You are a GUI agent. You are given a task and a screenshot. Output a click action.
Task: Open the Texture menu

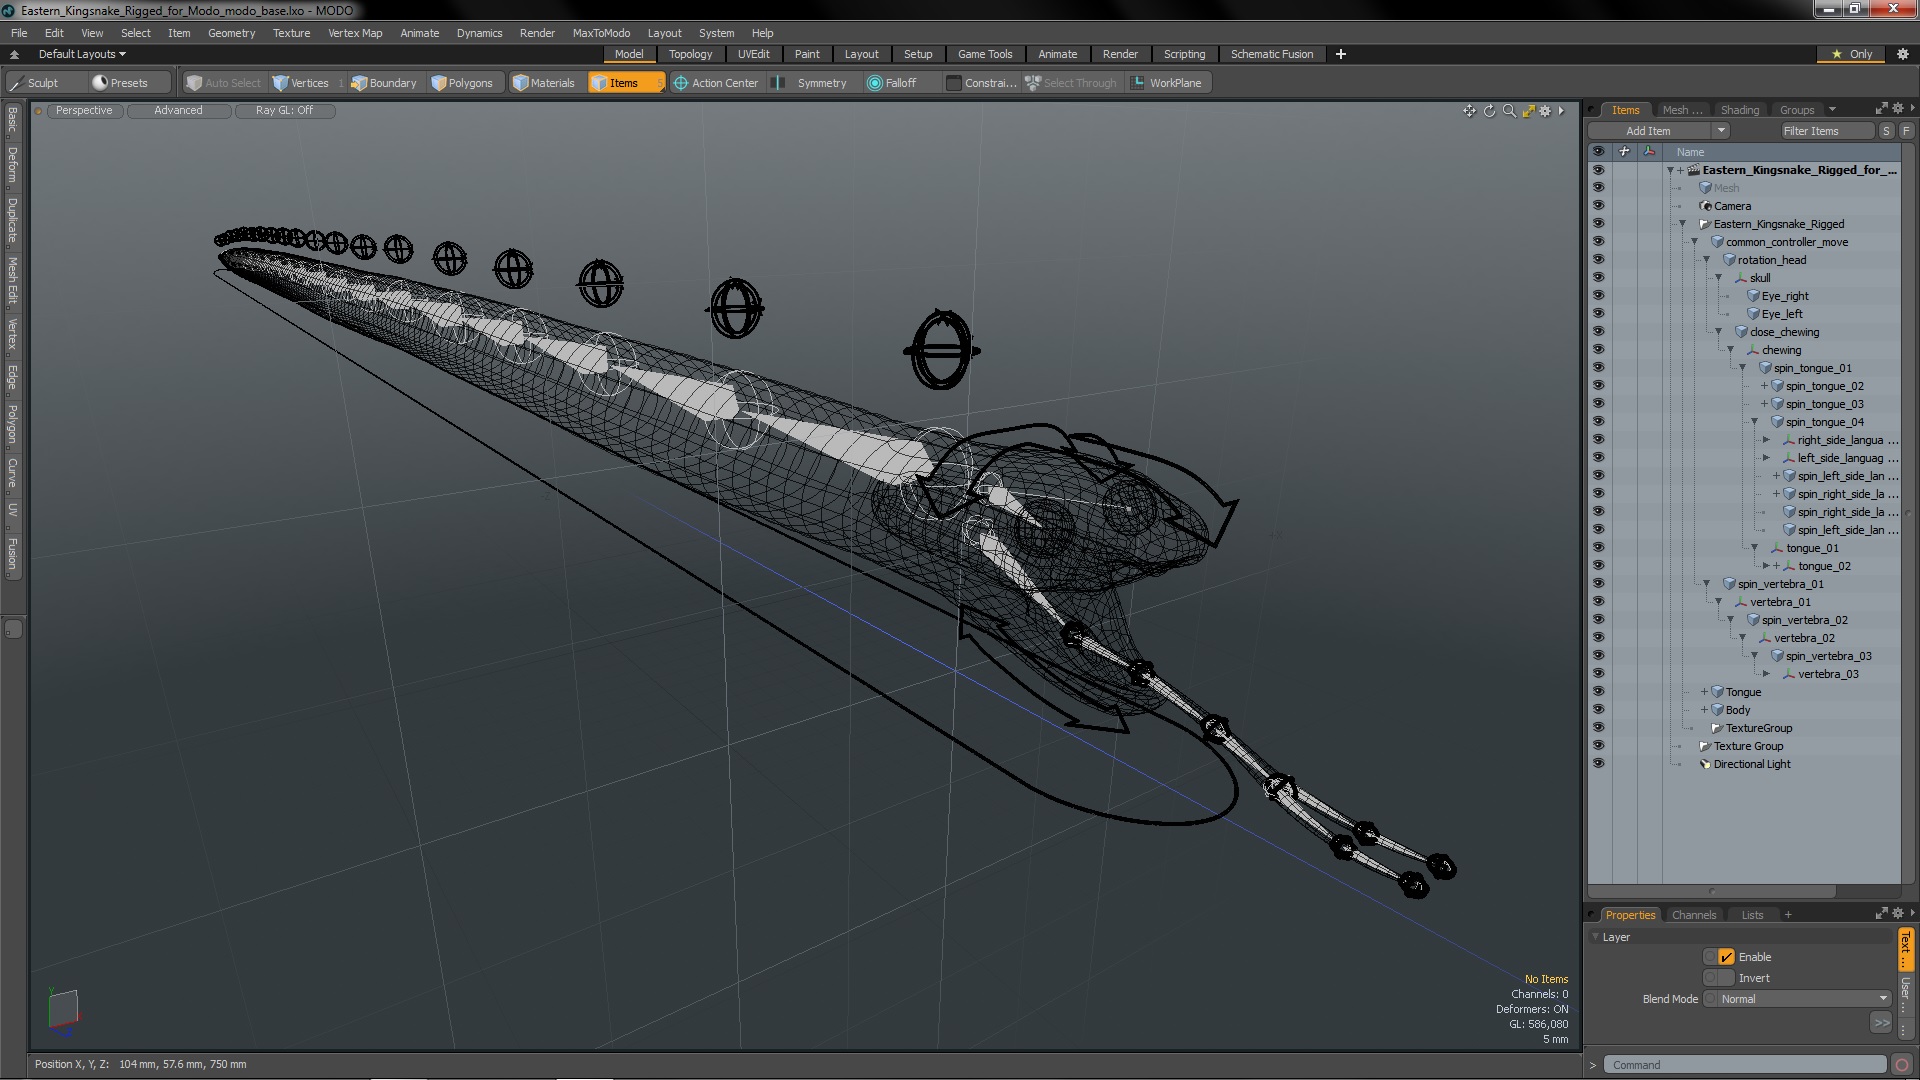pos(291,33)
